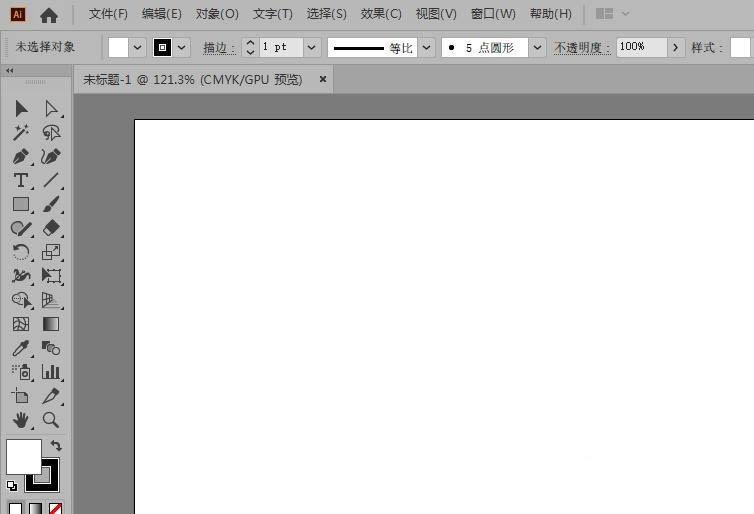Select the Eraser tool
The width and height of the screenshot is (754, 514).
pos(51,228)
